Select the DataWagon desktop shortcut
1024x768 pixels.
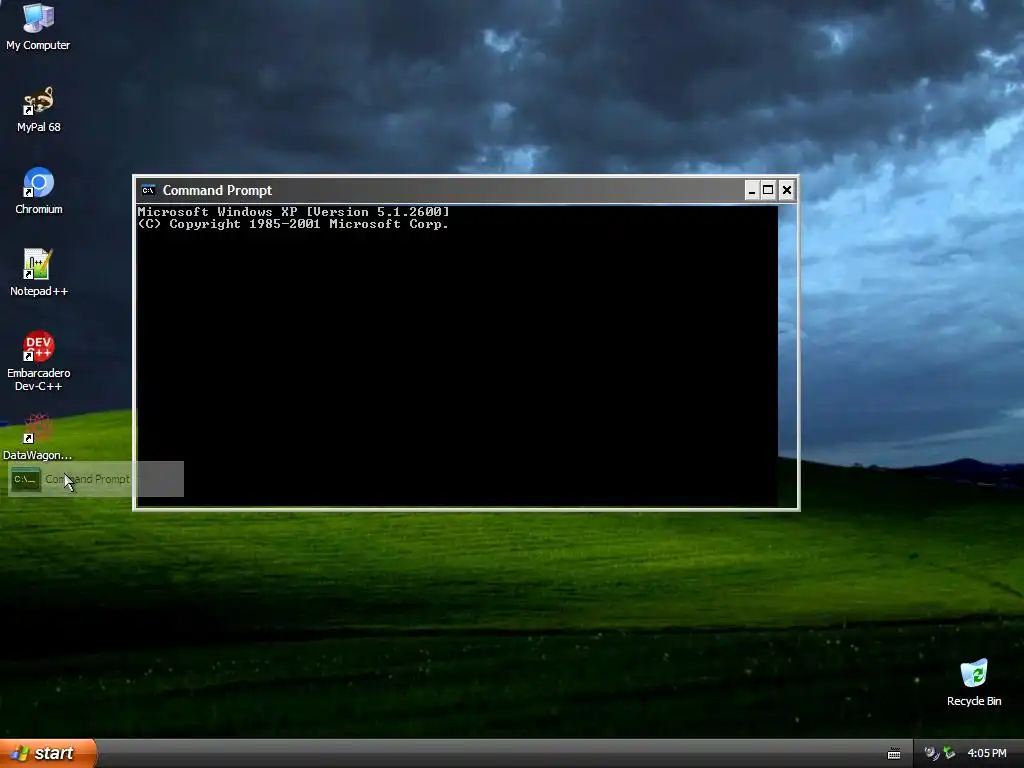(x=37, y=437)
